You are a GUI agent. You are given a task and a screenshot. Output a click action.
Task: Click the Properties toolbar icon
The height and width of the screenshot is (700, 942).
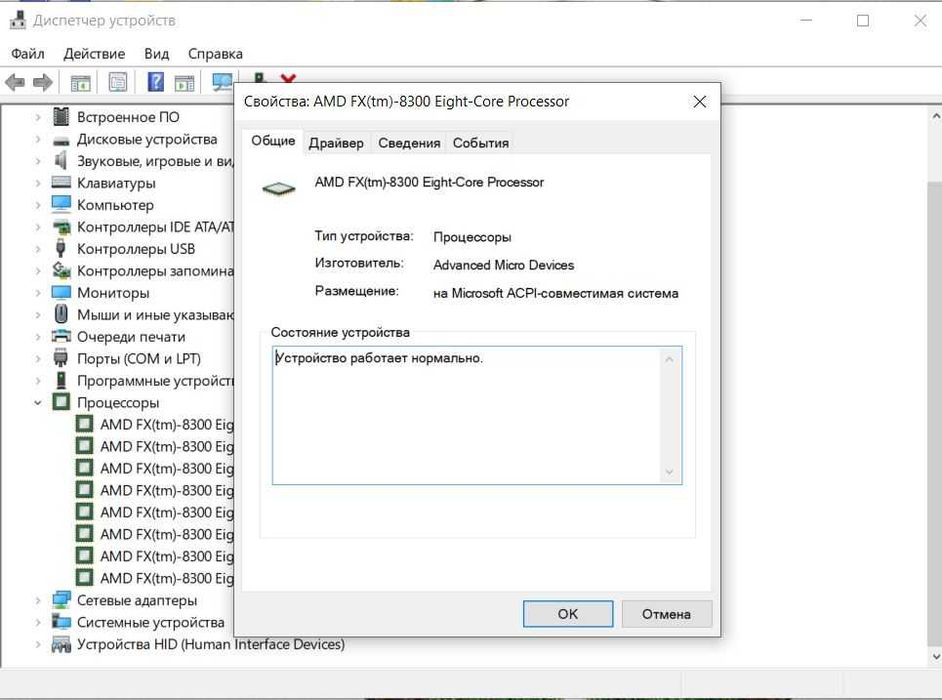(x=118, y=82)
